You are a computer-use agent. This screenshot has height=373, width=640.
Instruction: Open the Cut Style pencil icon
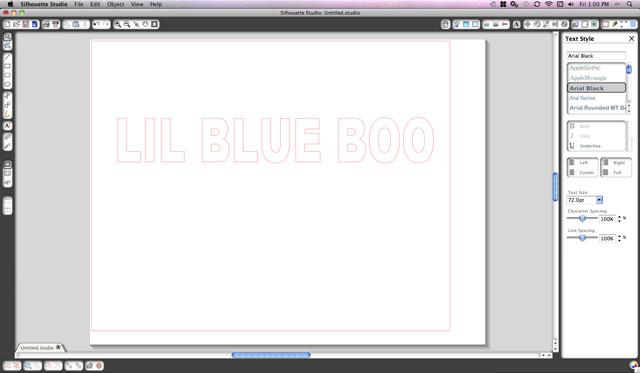(x=615, y=24)
